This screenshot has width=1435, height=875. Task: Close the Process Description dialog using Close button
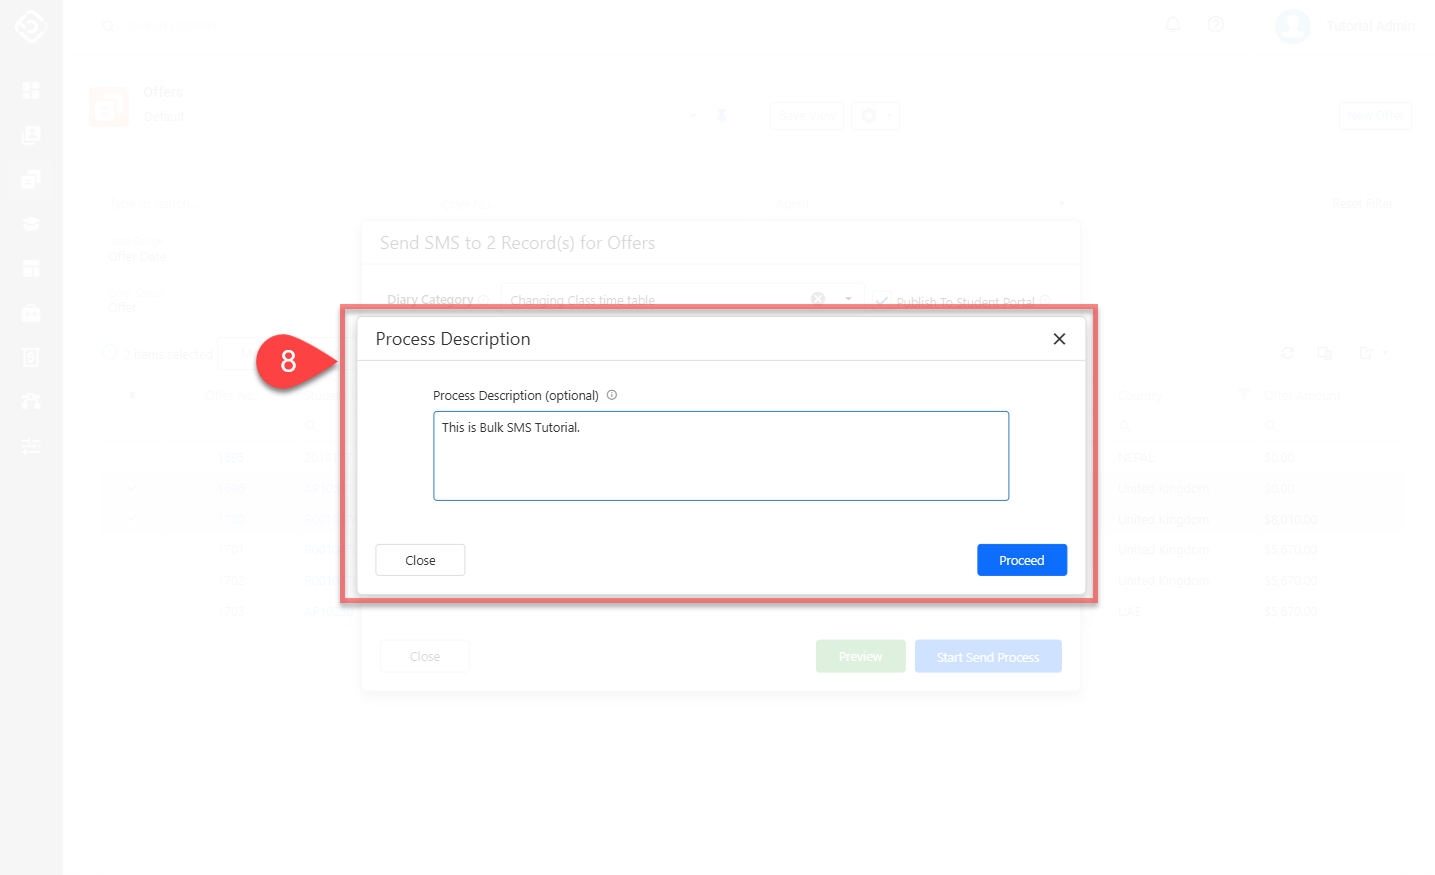click(420, 560)
